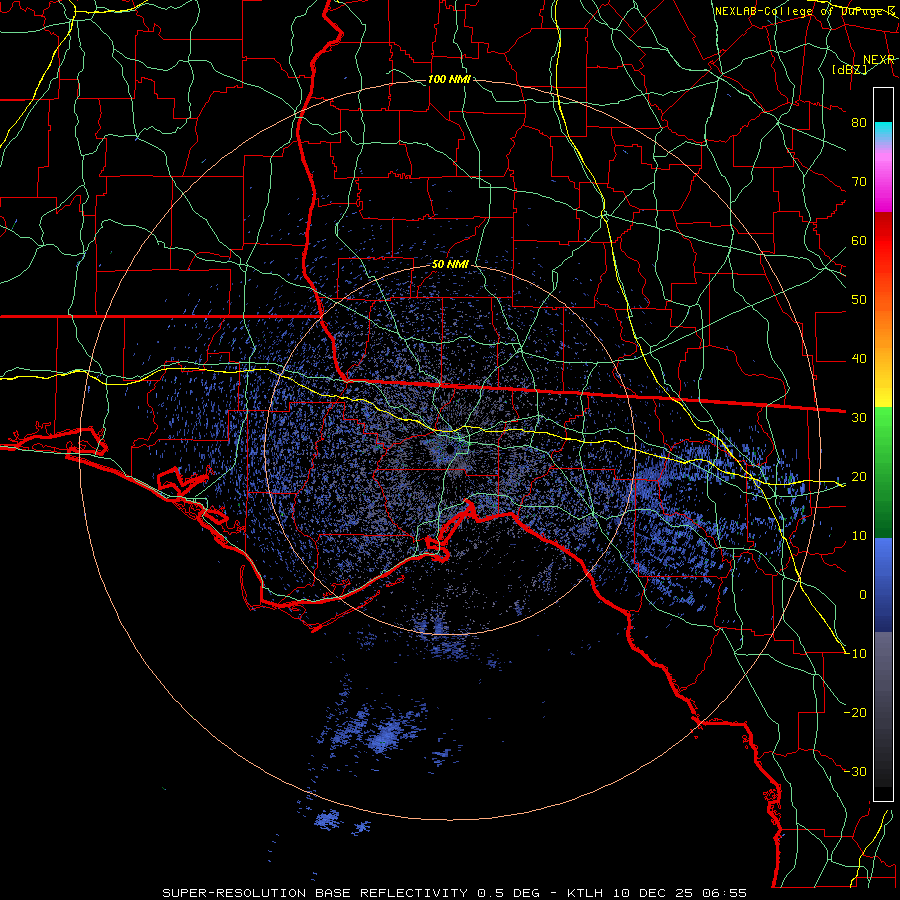Click the dBZ unit label above color scale

[849, 69]
